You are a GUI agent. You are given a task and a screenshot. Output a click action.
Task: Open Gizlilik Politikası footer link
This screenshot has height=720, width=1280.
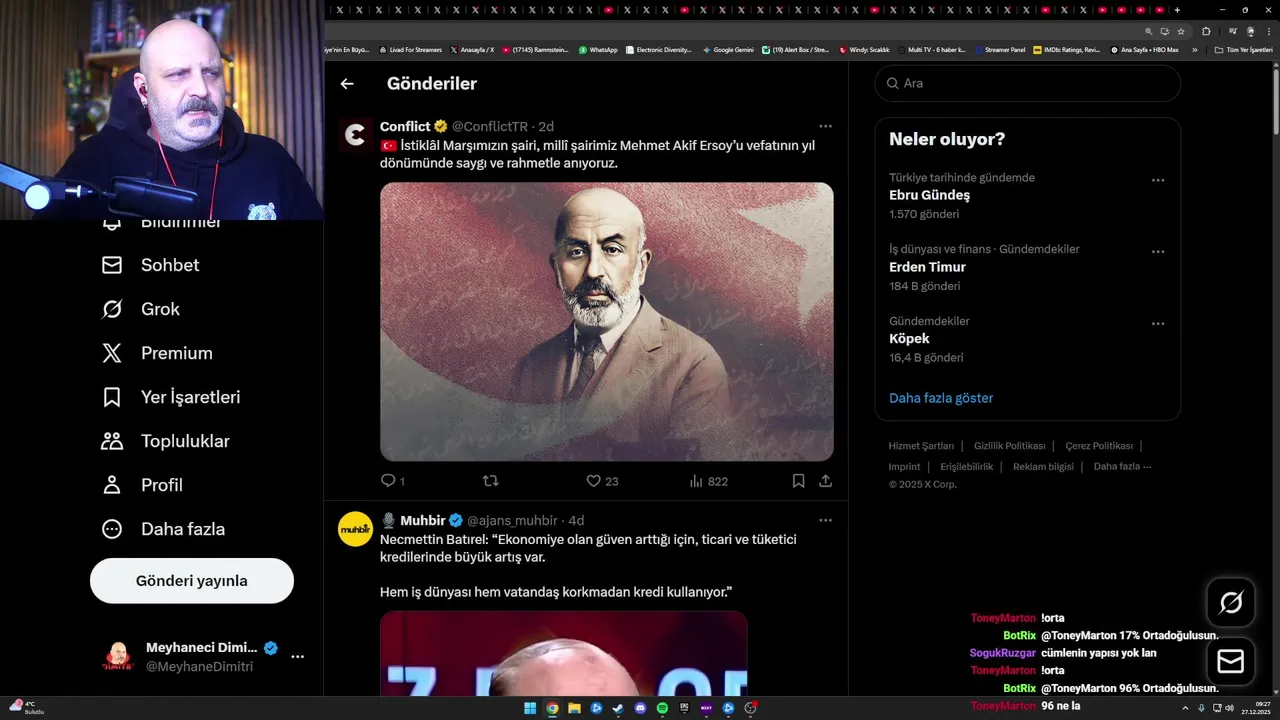point(1009,446)
